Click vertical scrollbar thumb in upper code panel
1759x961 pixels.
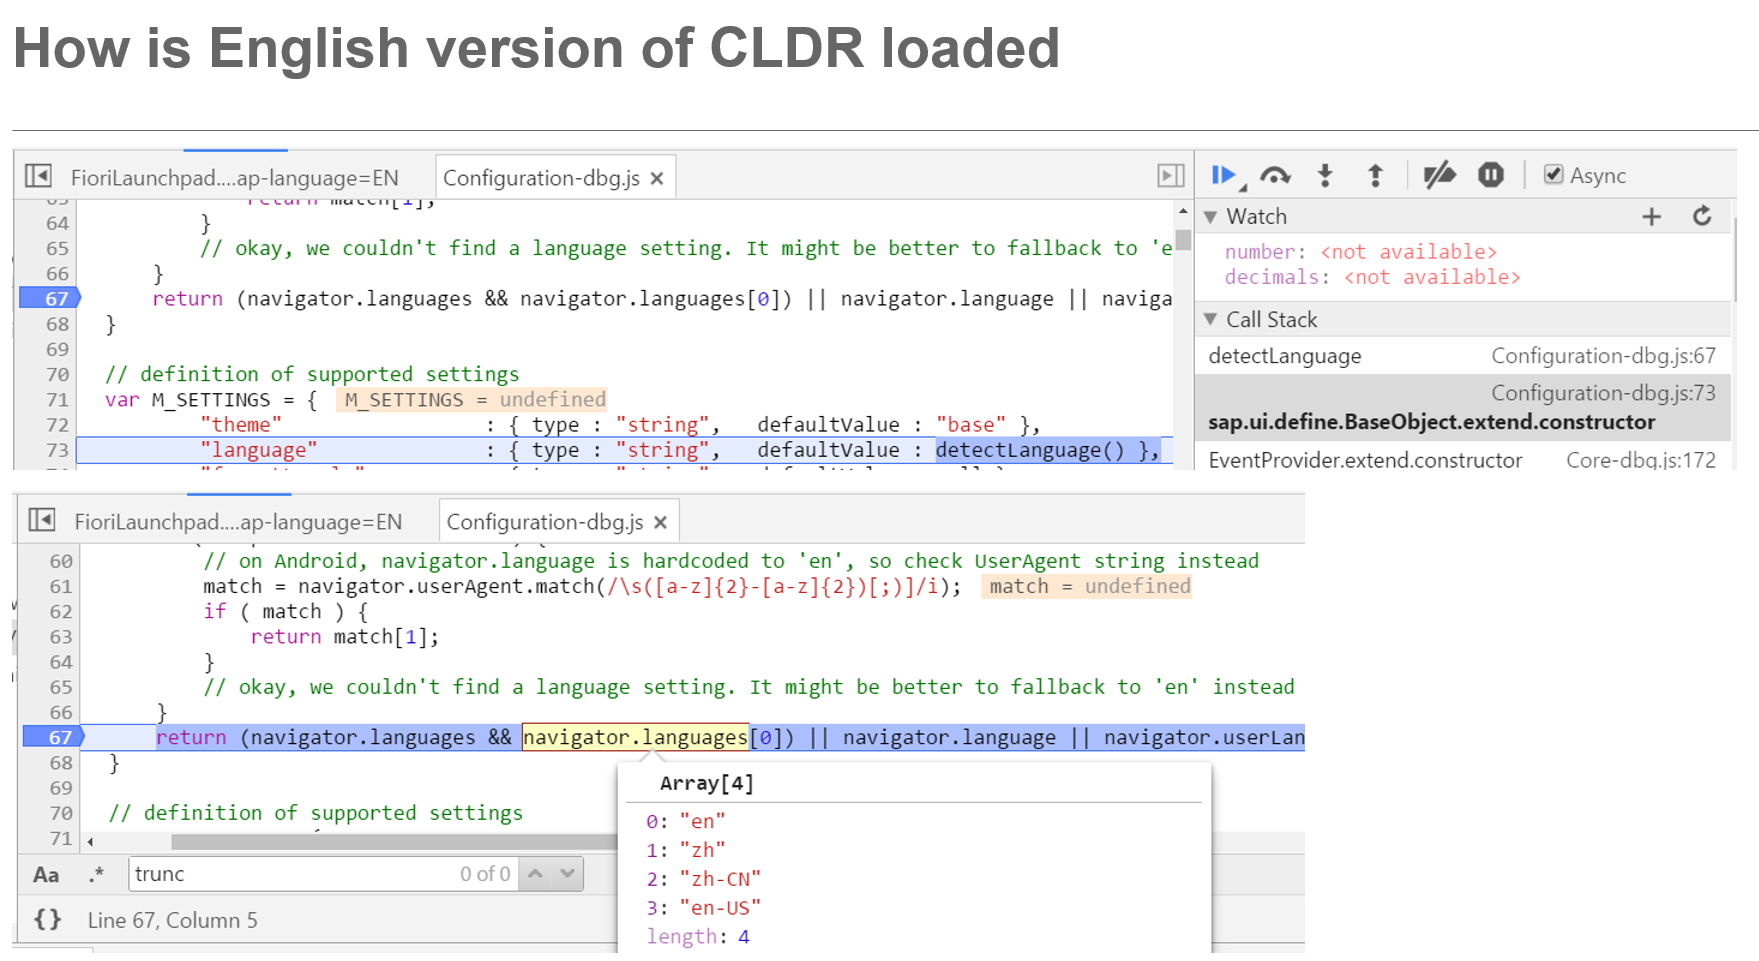pos(1183,240)
